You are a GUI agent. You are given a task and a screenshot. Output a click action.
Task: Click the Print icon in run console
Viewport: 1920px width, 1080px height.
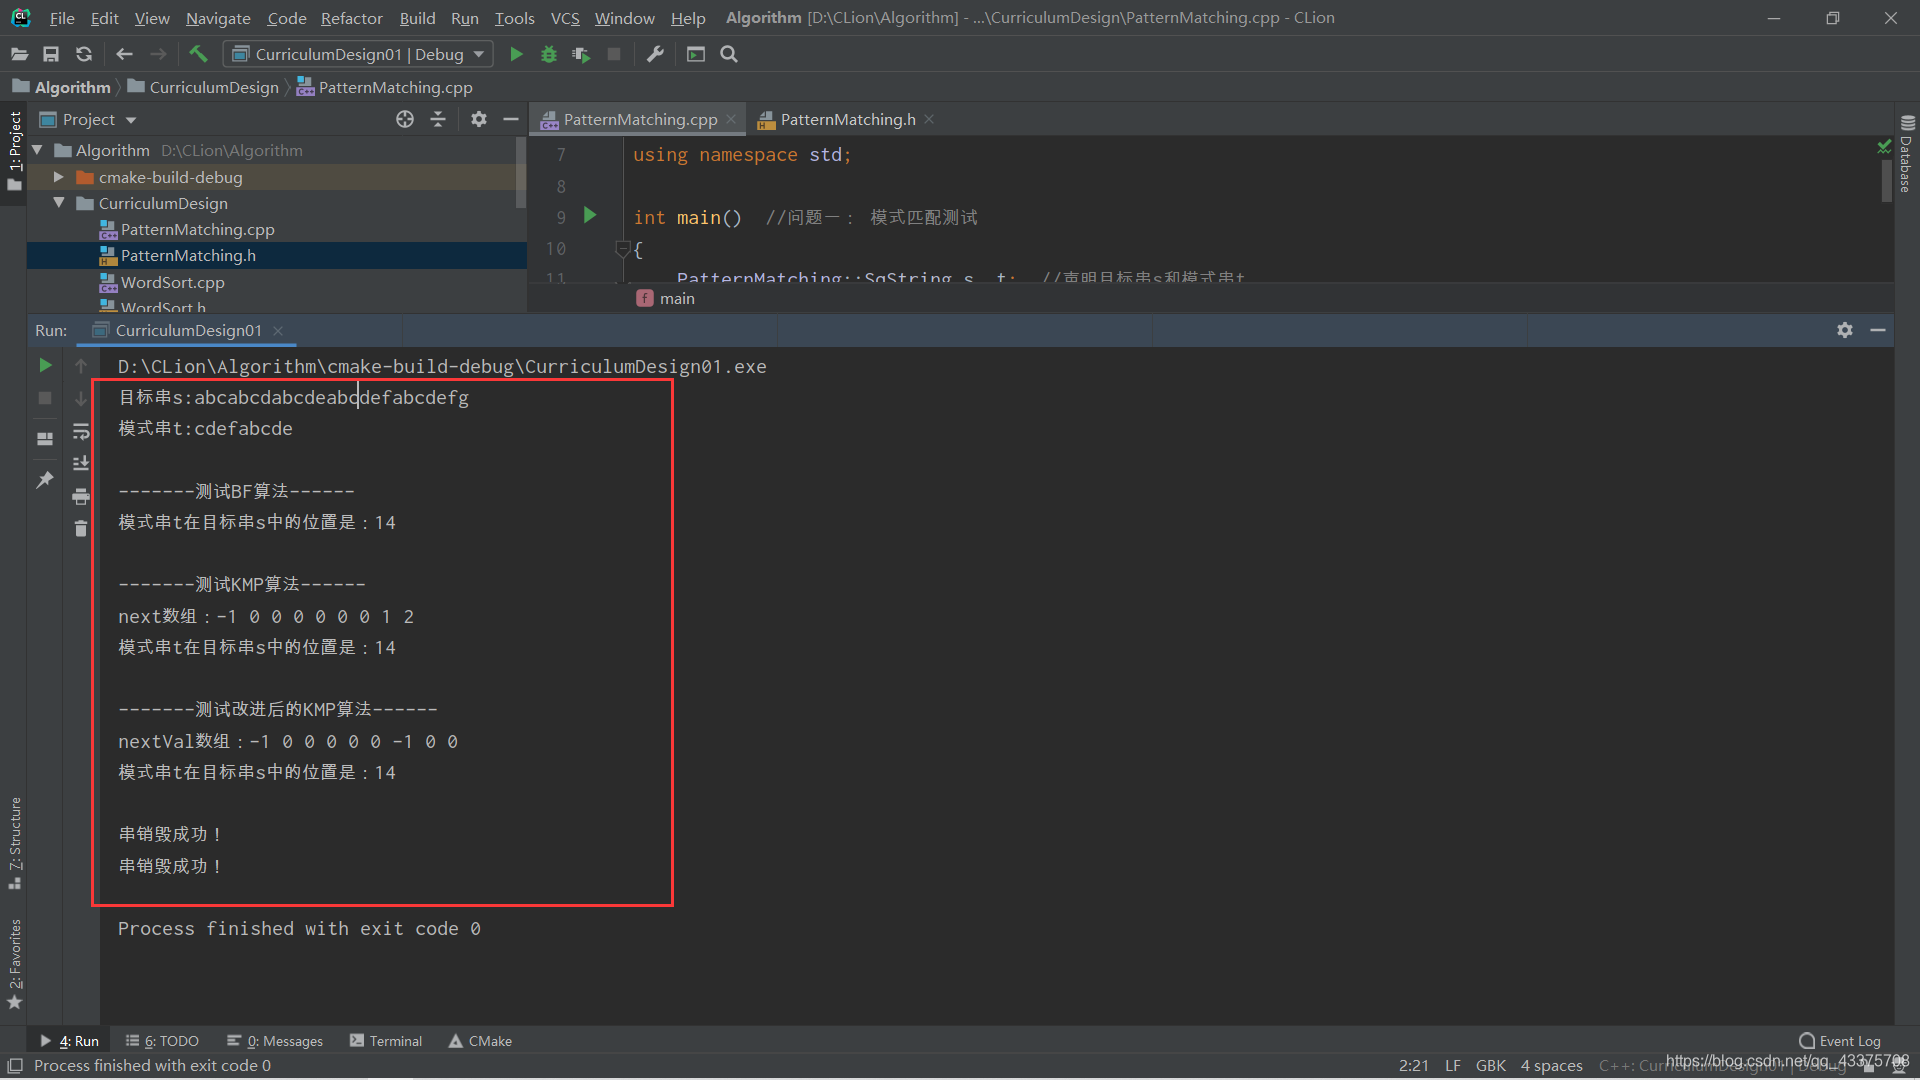point(81,496)
